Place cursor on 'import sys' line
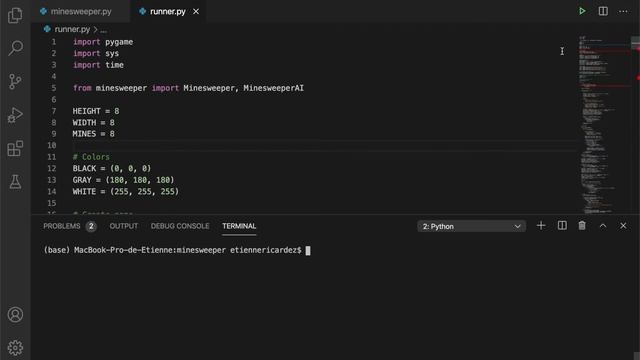 point(96,53)
